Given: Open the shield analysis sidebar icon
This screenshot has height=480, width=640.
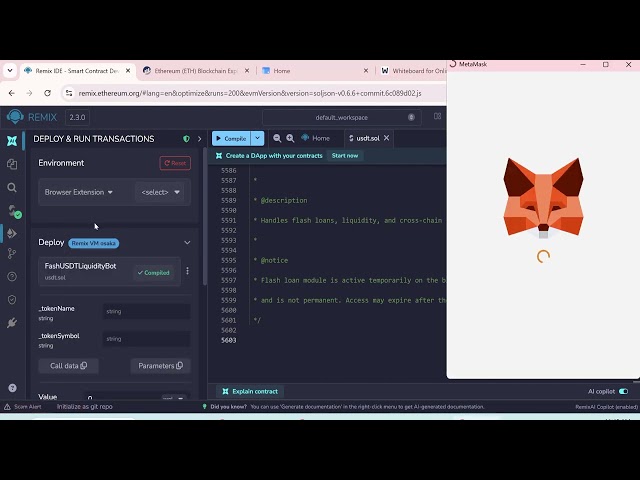Looking at the screenshot, I should 12,300.
